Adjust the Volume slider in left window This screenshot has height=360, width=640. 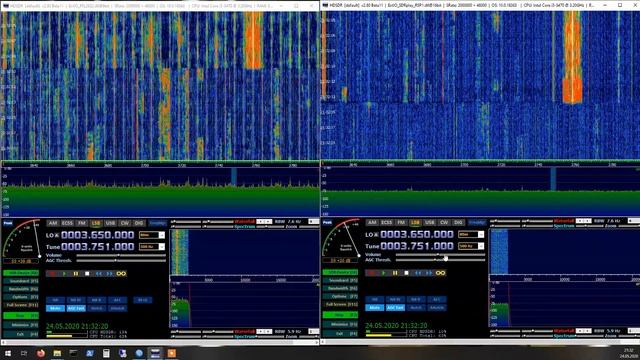121,256
